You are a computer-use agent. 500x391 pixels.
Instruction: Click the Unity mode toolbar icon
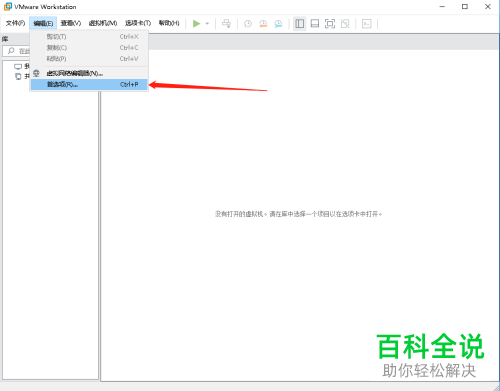coord(345,23)
